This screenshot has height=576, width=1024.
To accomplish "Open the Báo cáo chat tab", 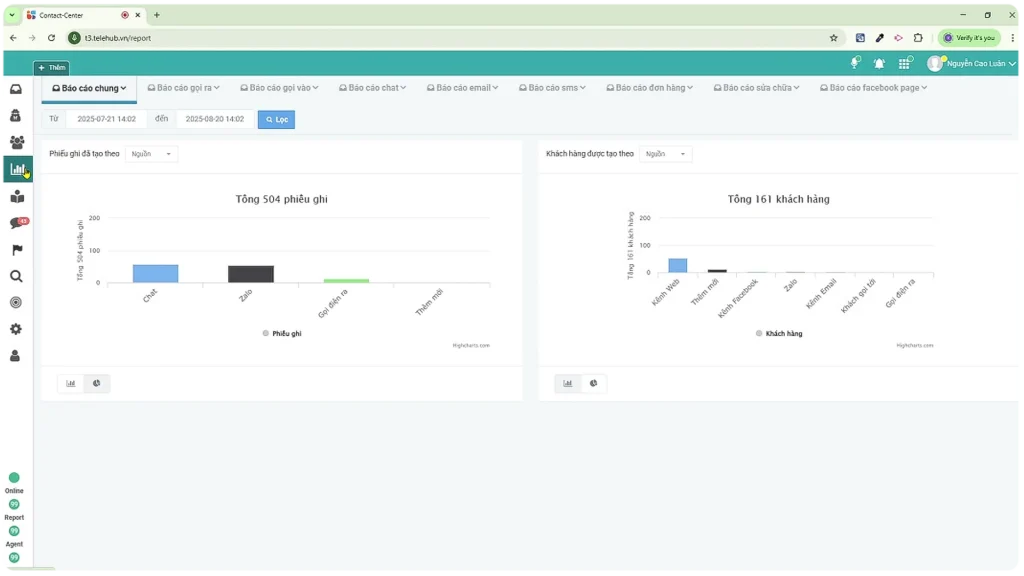I will coord(372,88).
